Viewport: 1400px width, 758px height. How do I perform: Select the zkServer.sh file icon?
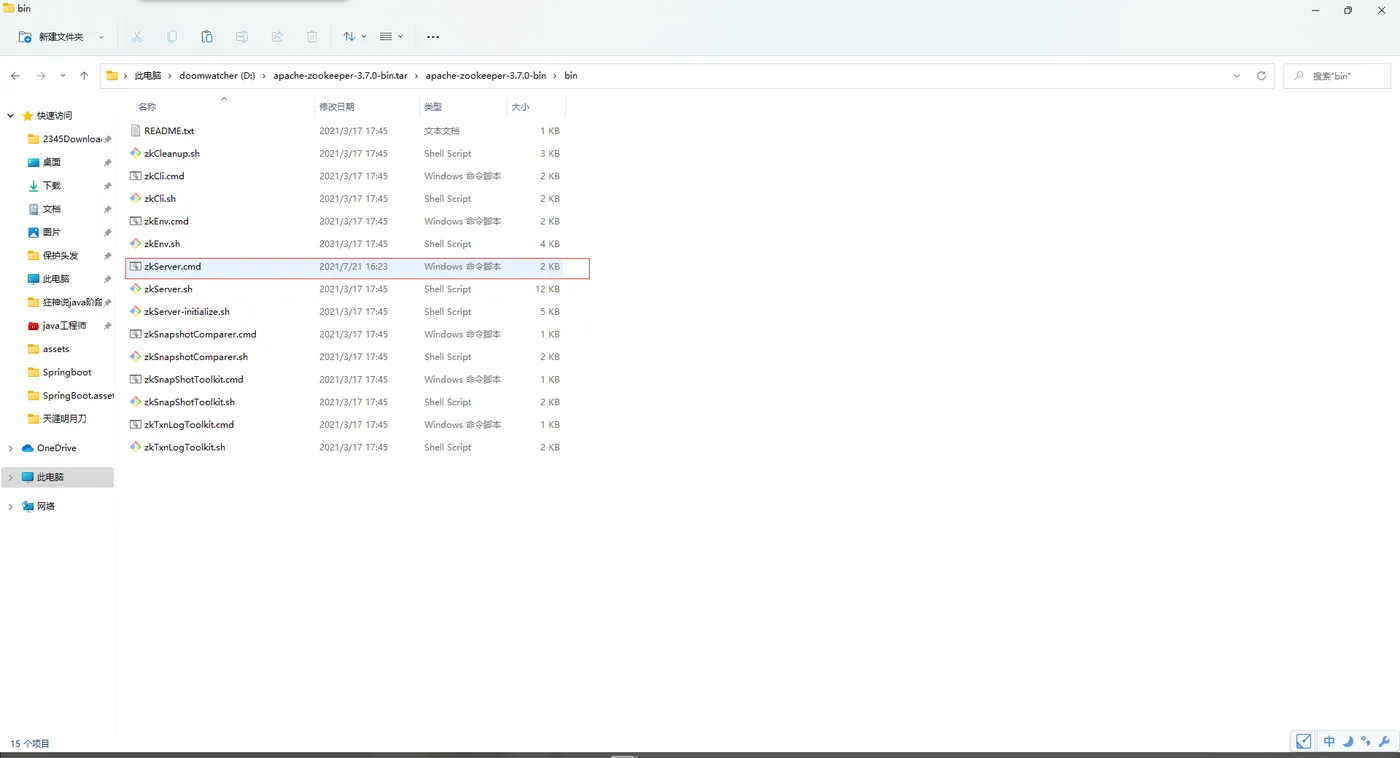[136, 289]
